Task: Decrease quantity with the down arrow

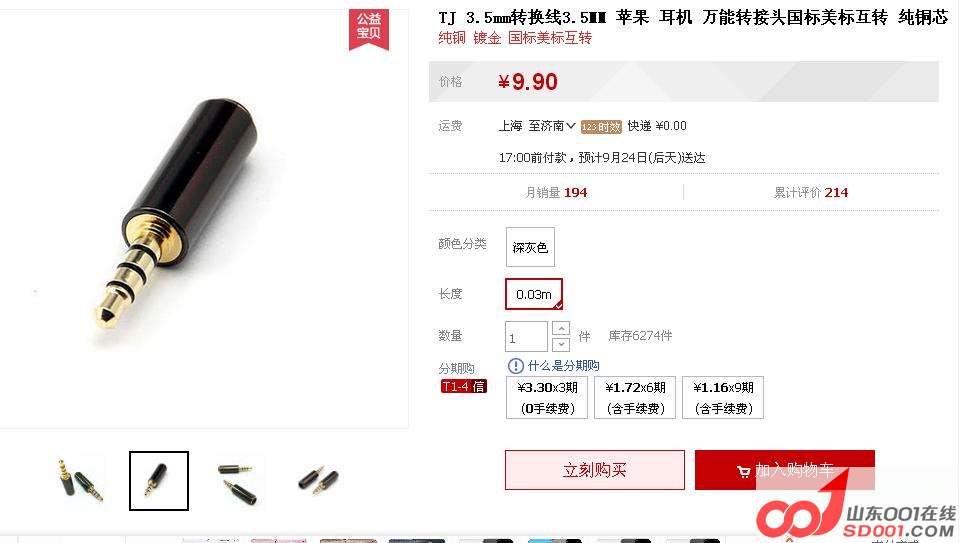Action: coord(561,344)
